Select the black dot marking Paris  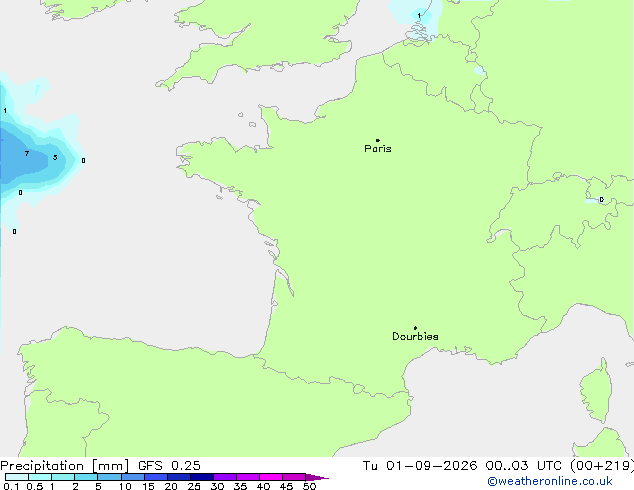[378, 140]
